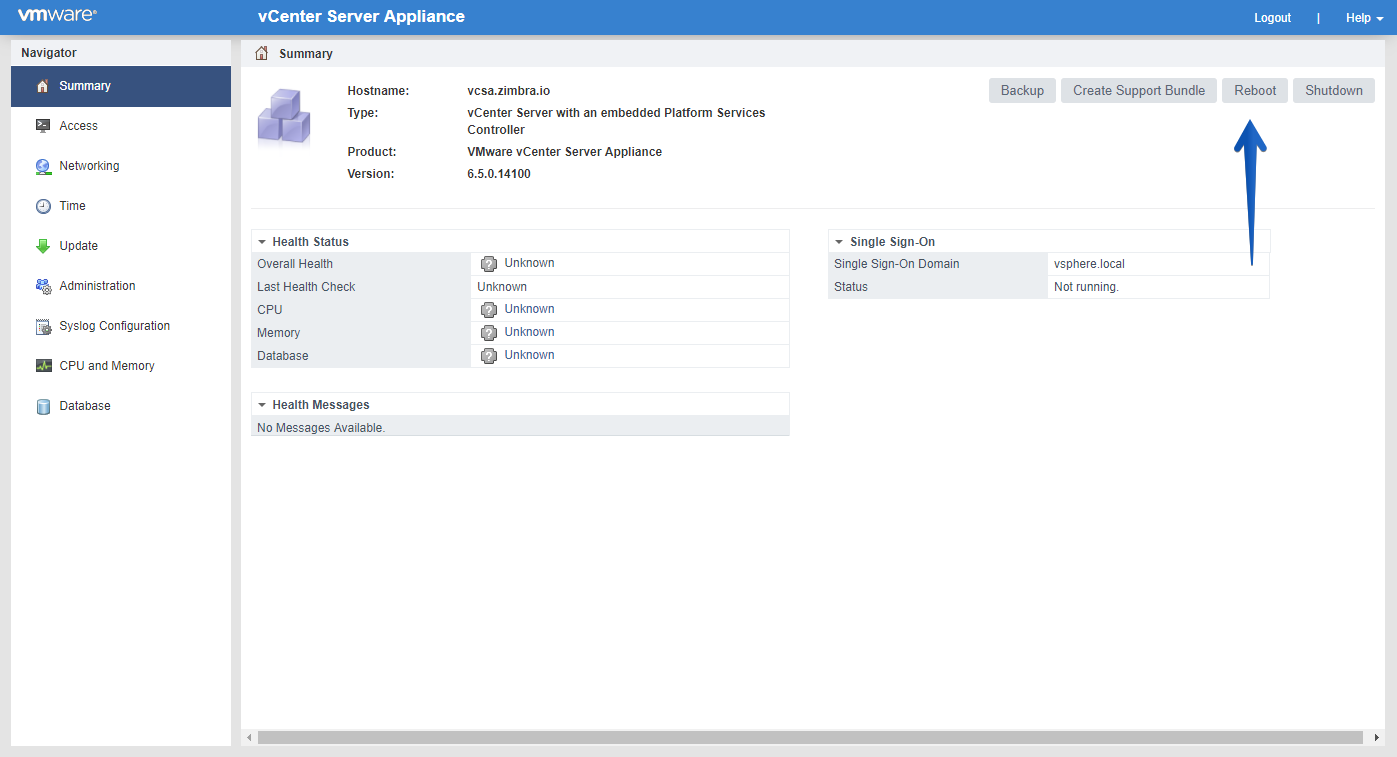Open Syslog Configuration
This screenshot has height=757, width=1397.
[121, 326]
